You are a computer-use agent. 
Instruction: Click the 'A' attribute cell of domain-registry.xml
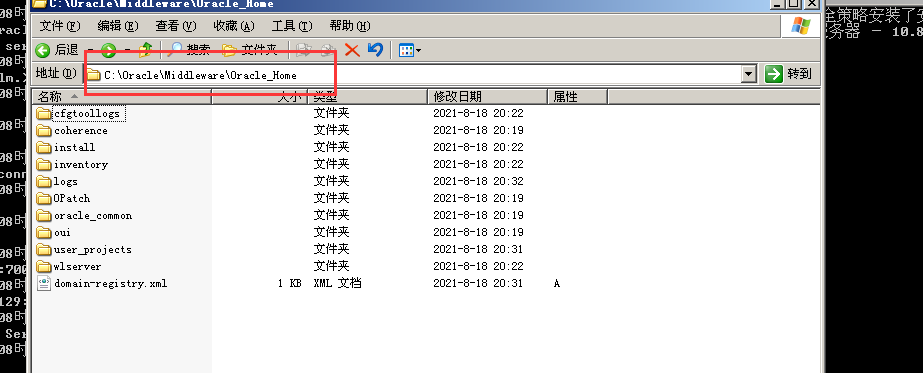(557, 284)
